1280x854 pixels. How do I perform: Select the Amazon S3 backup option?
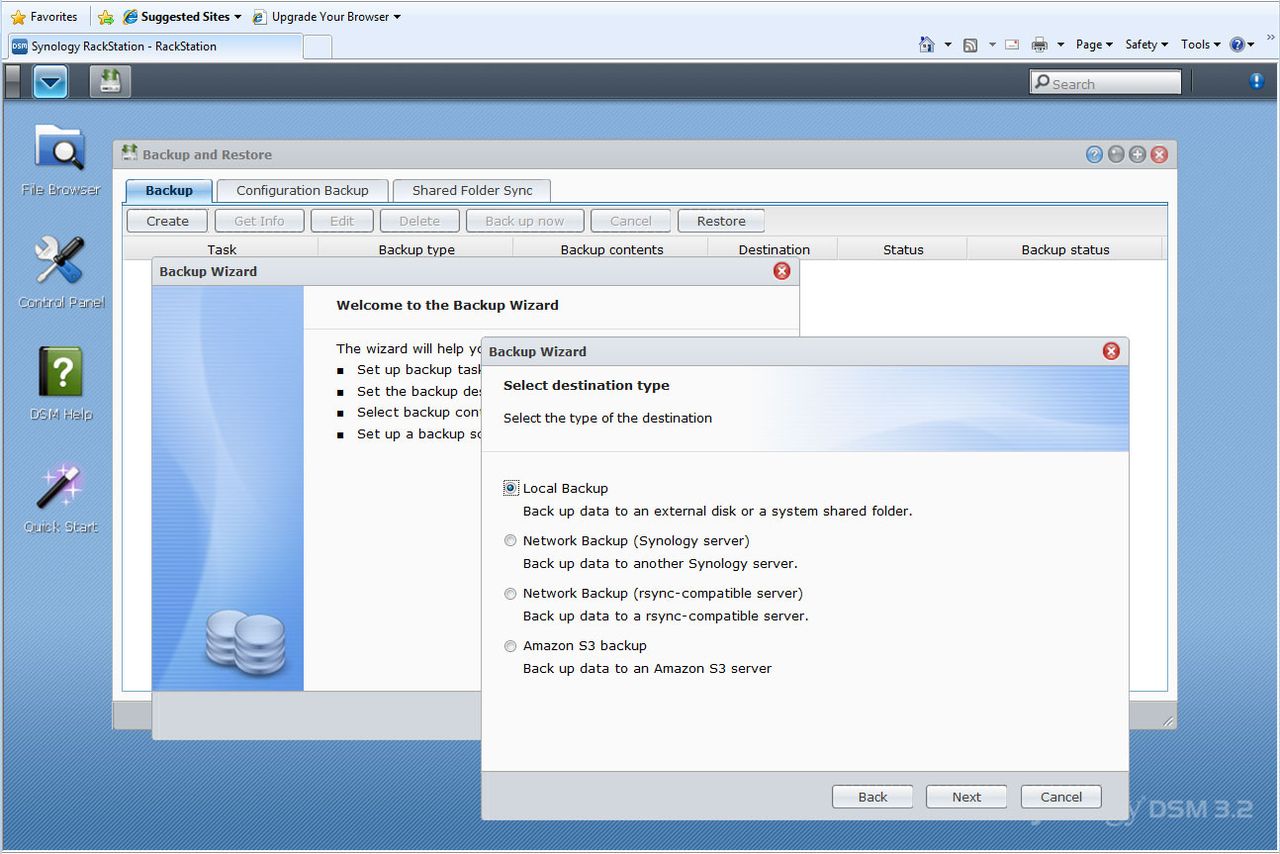pyautogui.click(x=510, y=646)
